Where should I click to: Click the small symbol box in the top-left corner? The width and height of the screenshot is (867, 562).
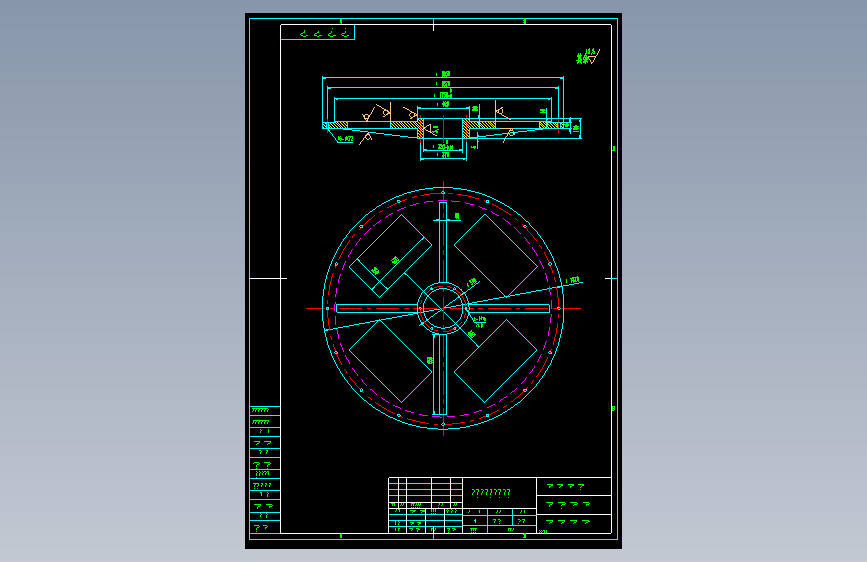click(x=317, y=33)
